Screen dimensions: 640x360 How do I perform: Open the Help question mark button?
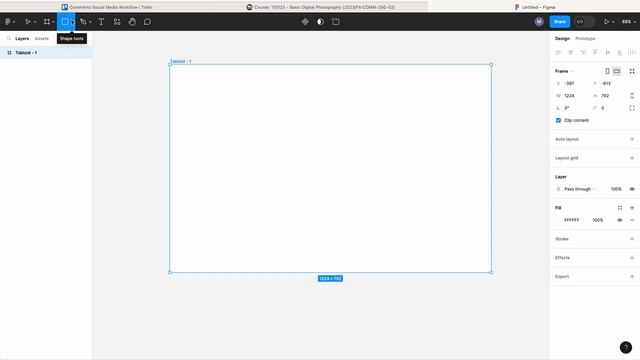[626, 347]
